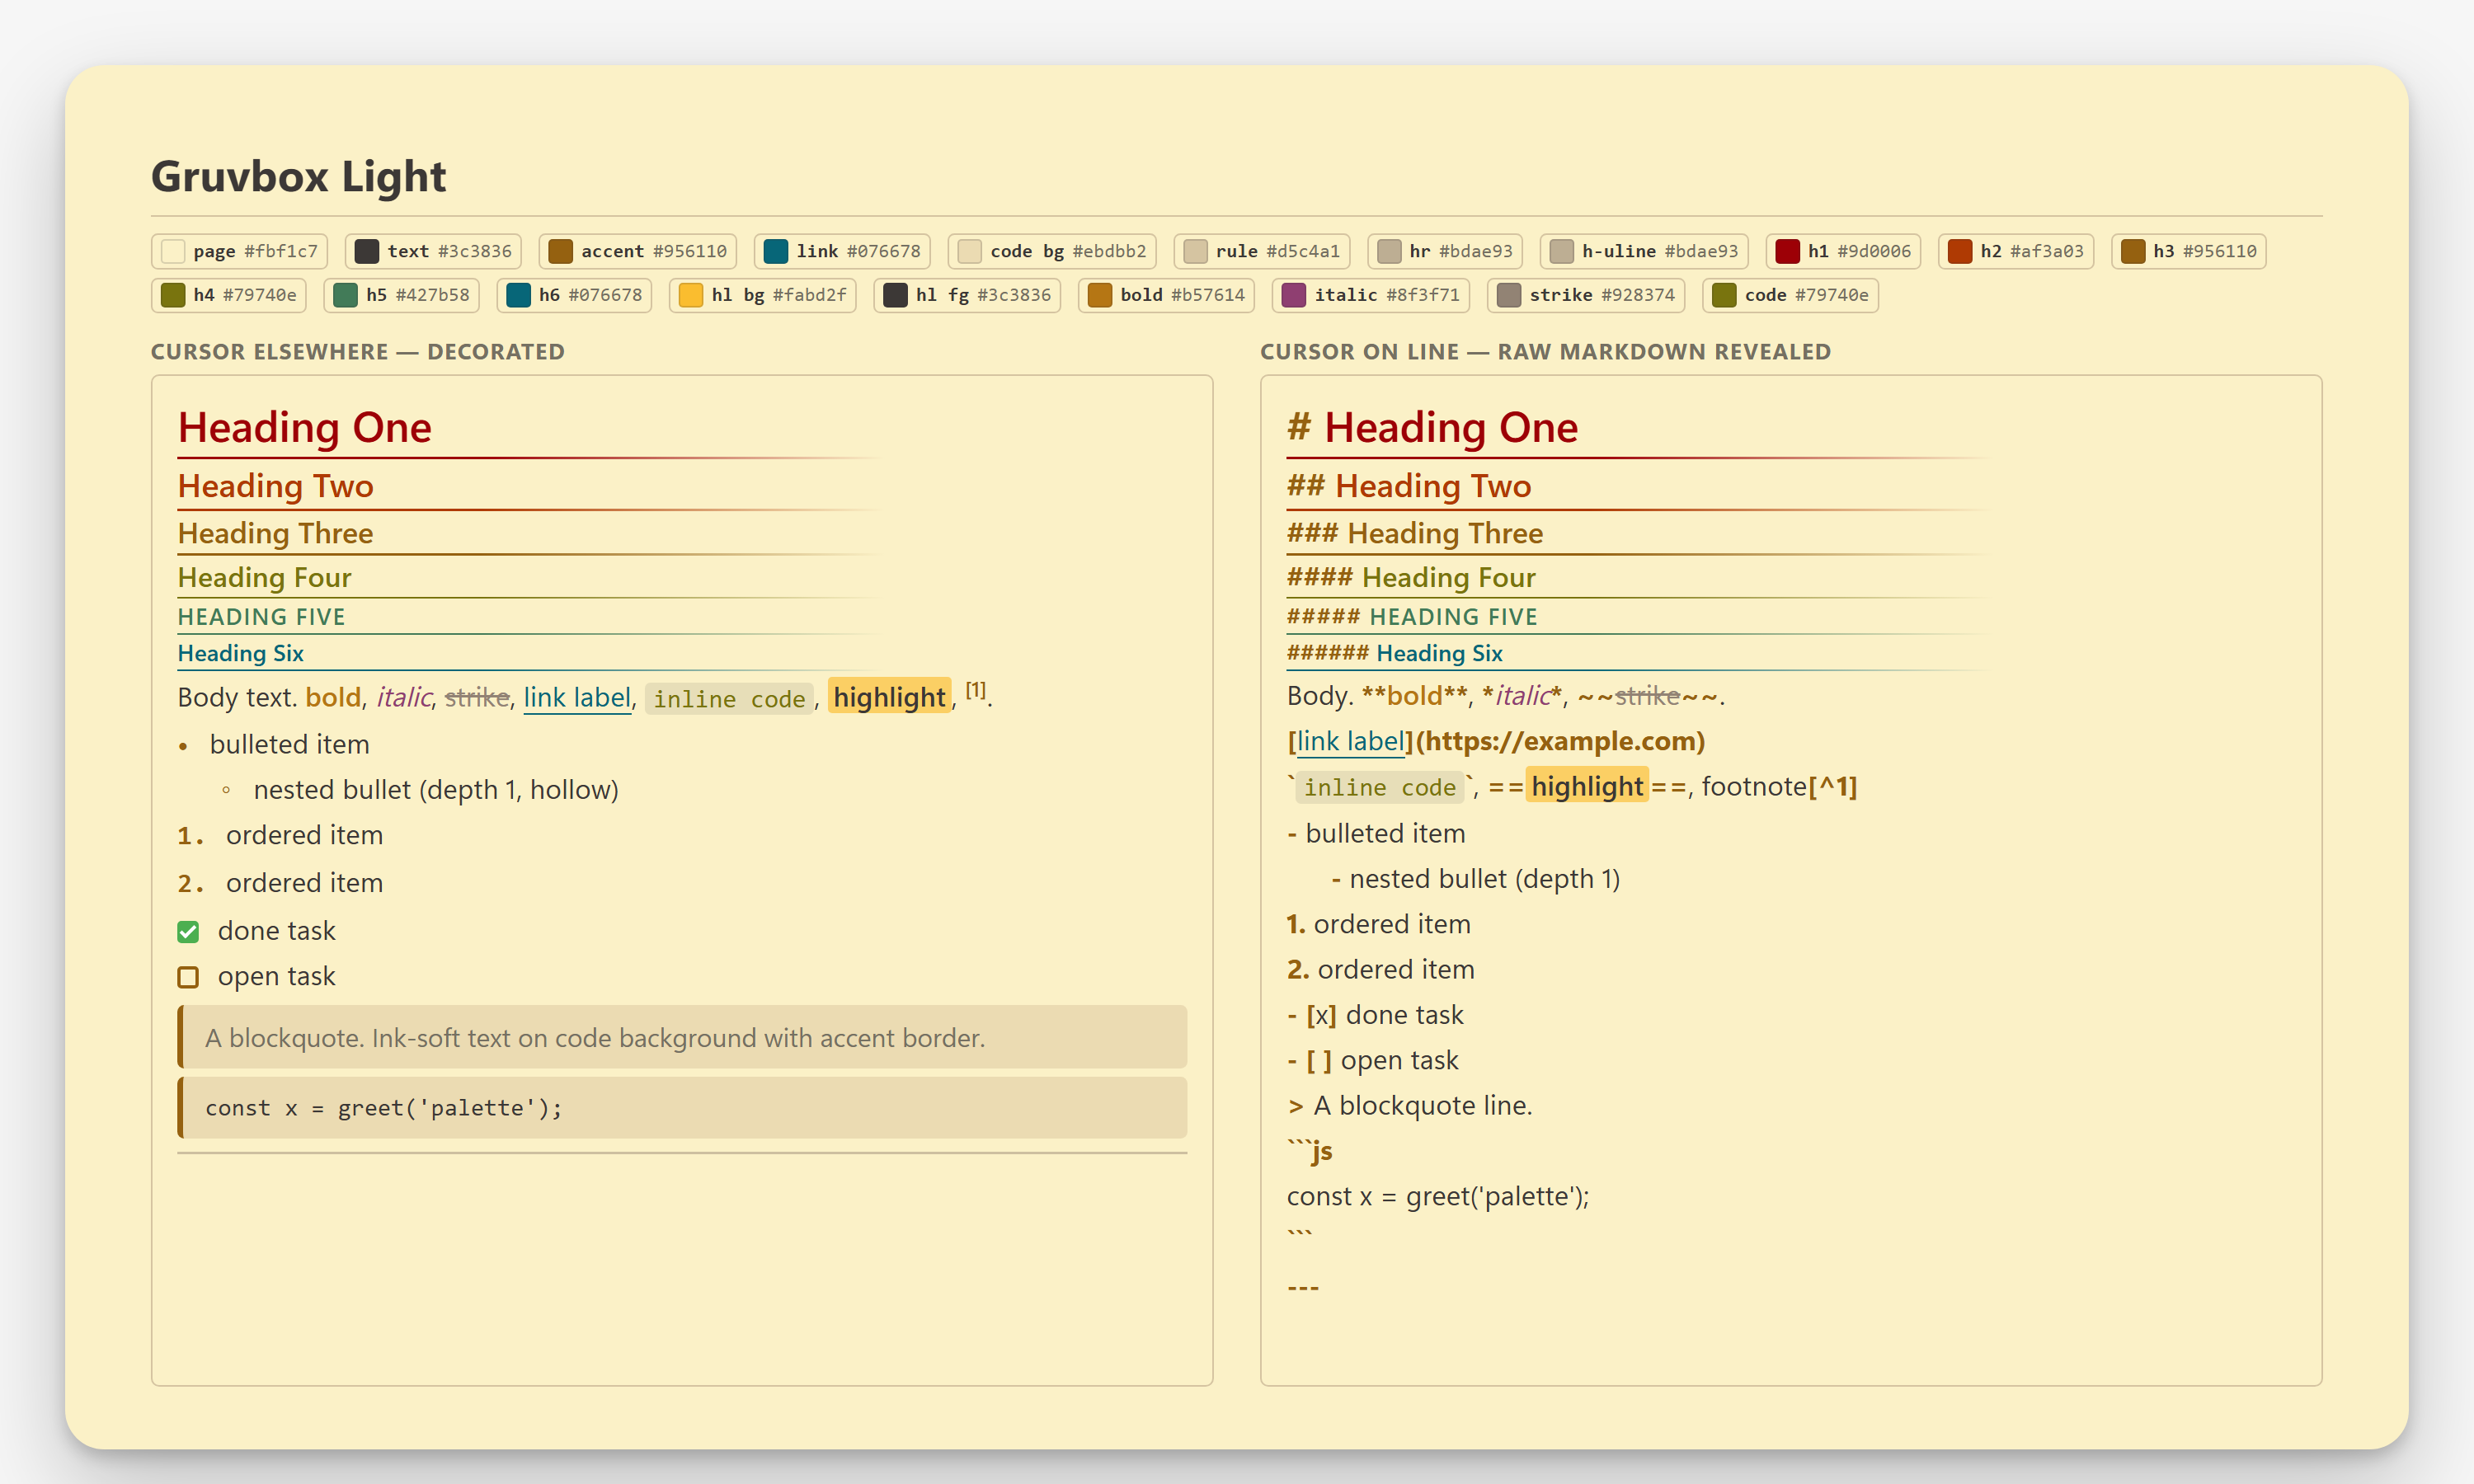Click the italic word in decorated body text
Image resolution: width=2474 pixels, height=1484 pixels.
click(x=404, y=697)
